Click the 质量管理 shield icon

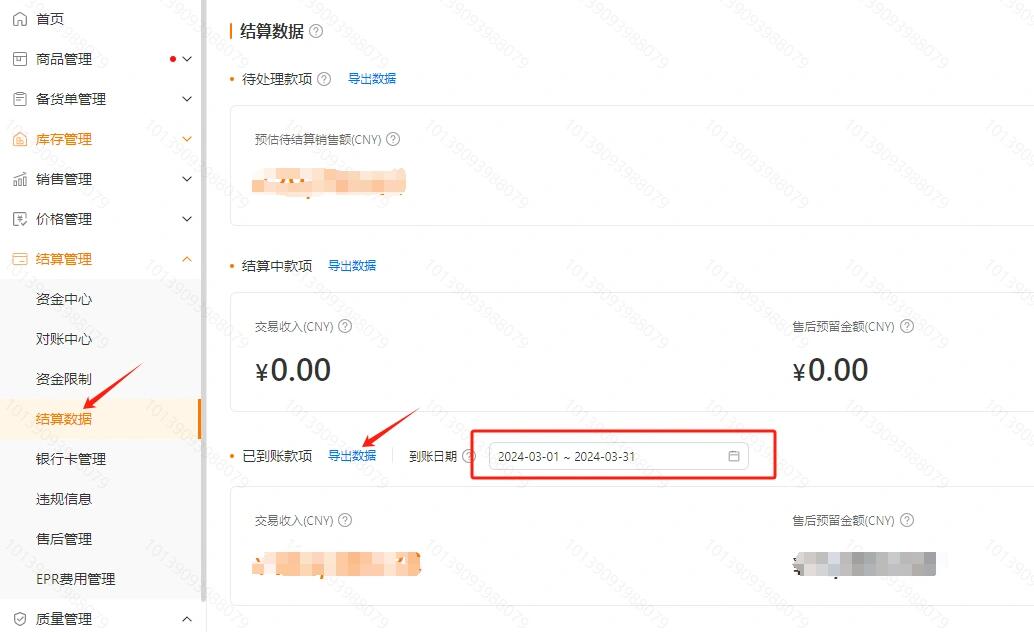pyautogui.click(x=20, y=619)
